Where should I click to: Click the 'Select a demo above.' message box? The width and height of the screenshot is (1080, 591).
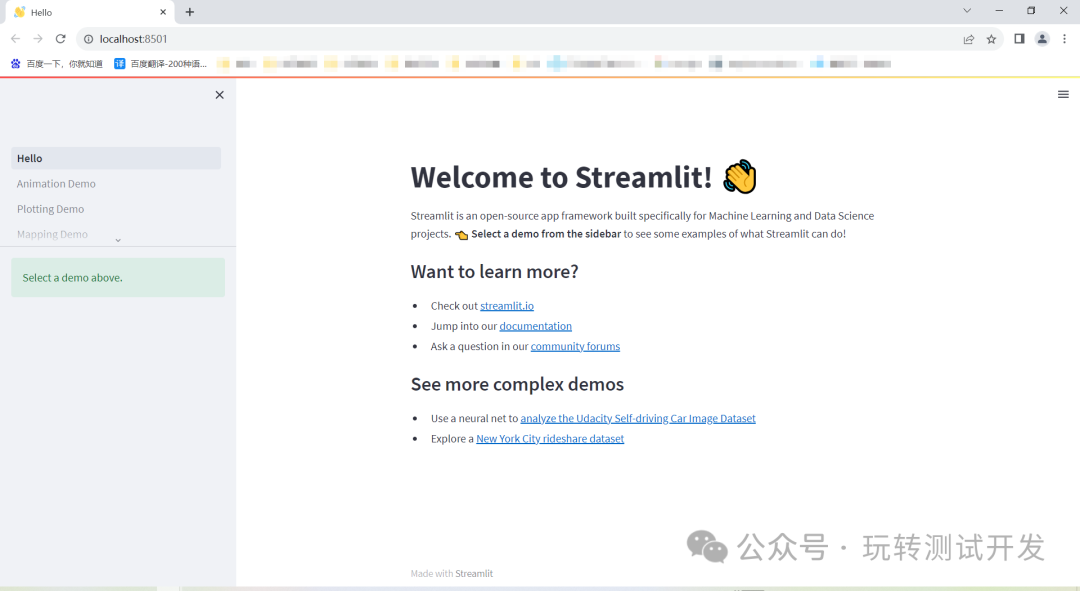tap(118, 278)
